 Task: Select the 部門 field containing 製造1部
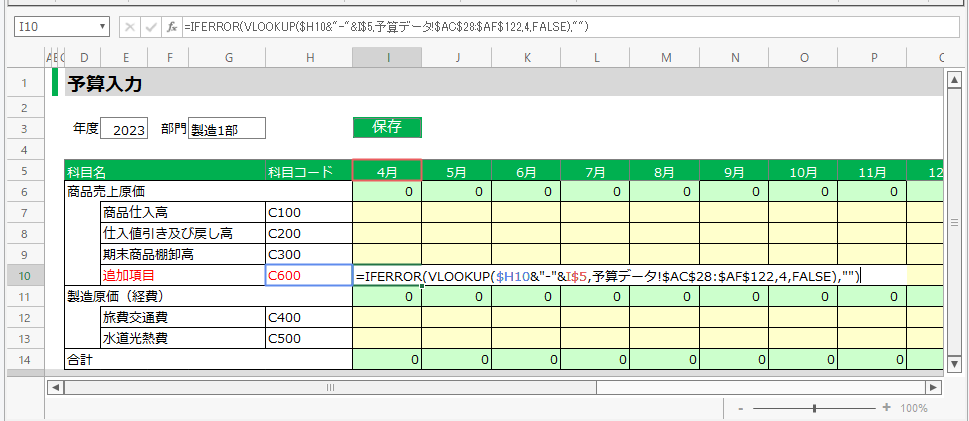click(x=226, y=129)
